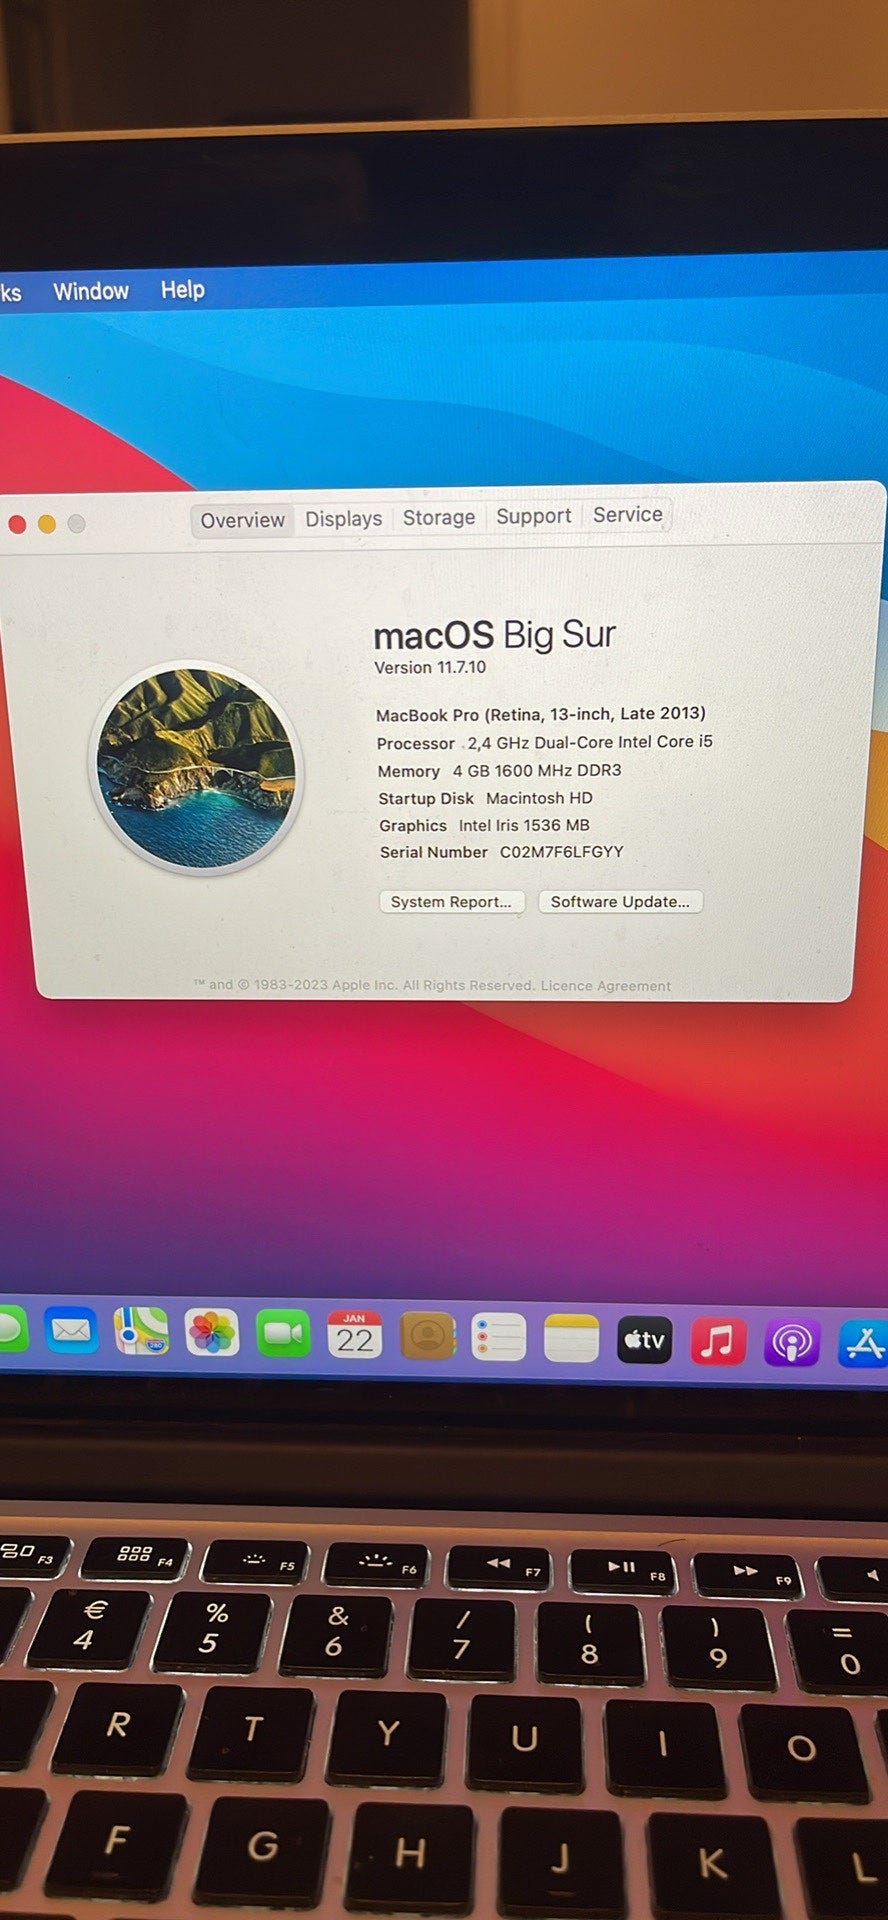Click the Big Sur artwork image
Image resolution: width=888 pixels, height=1920 pixels.
[196, 767]
